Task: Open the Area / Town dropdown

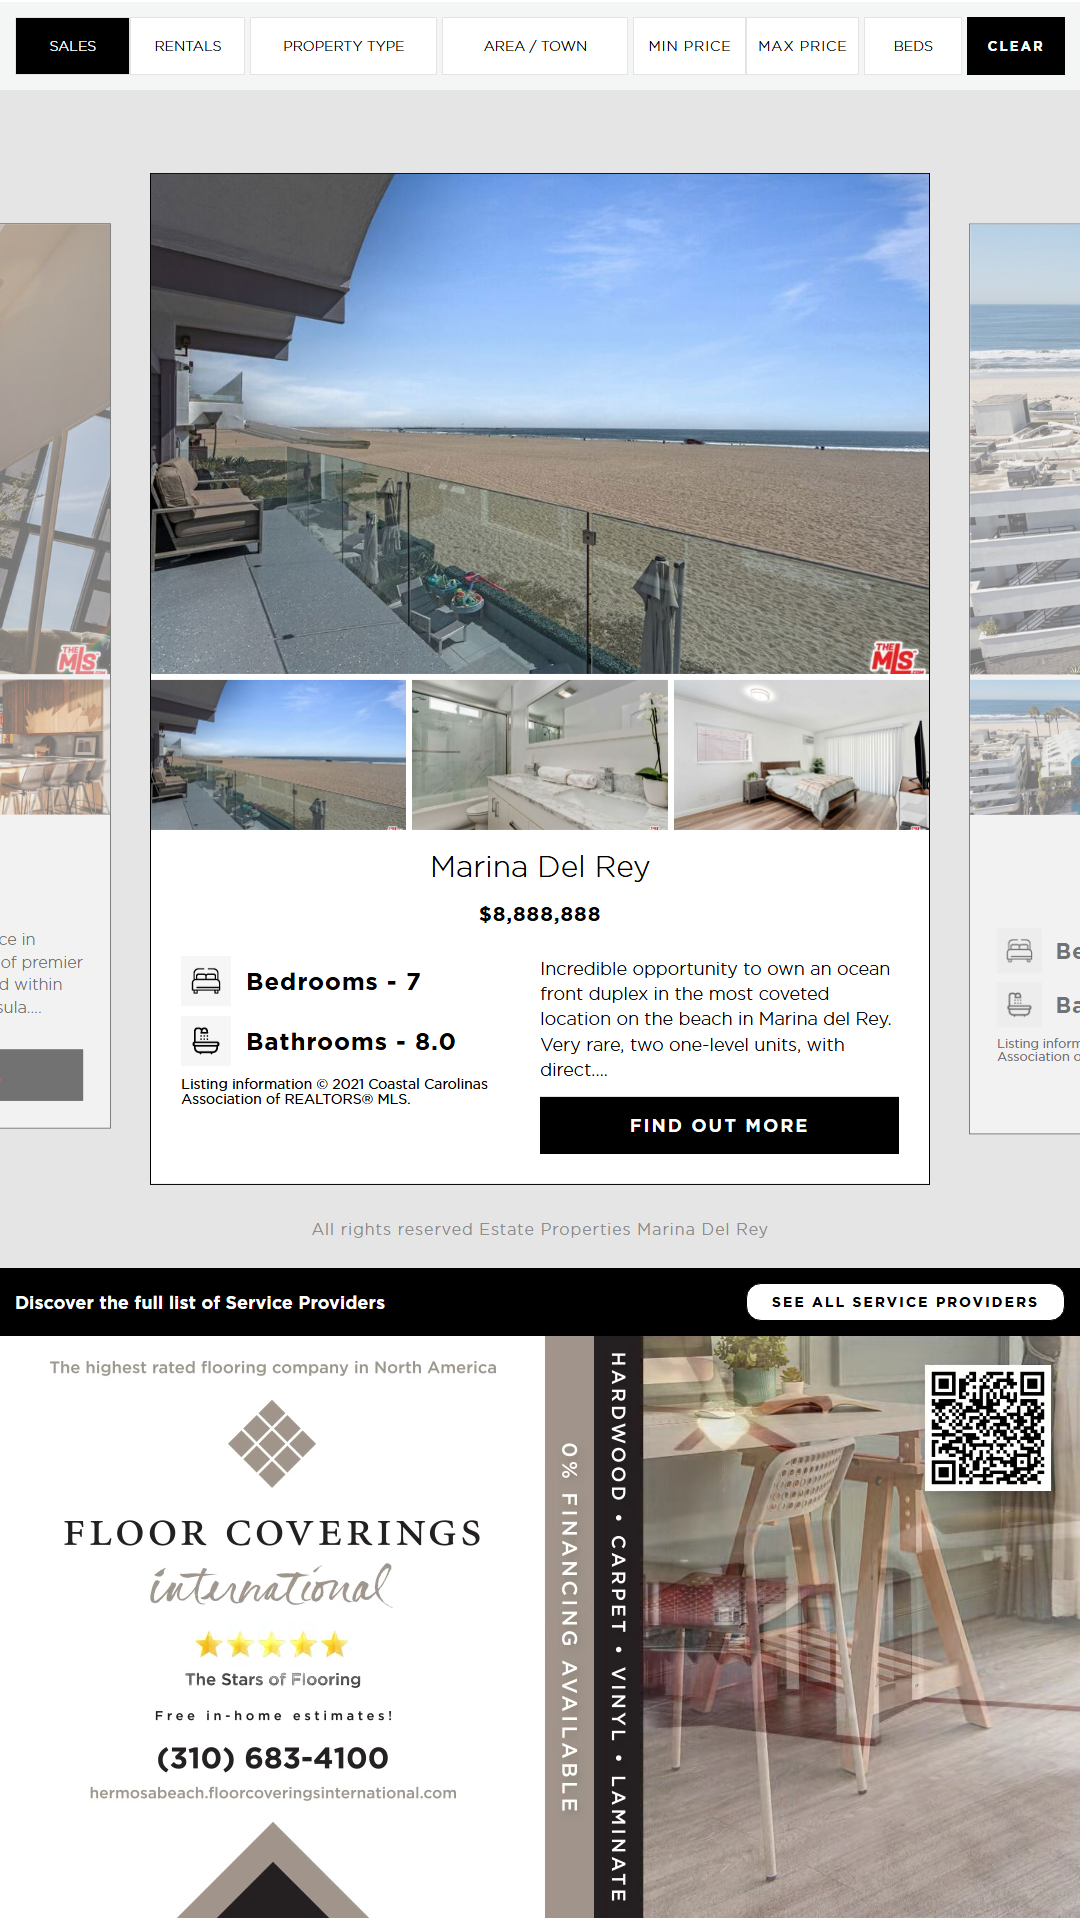Action: coord(535,46)
